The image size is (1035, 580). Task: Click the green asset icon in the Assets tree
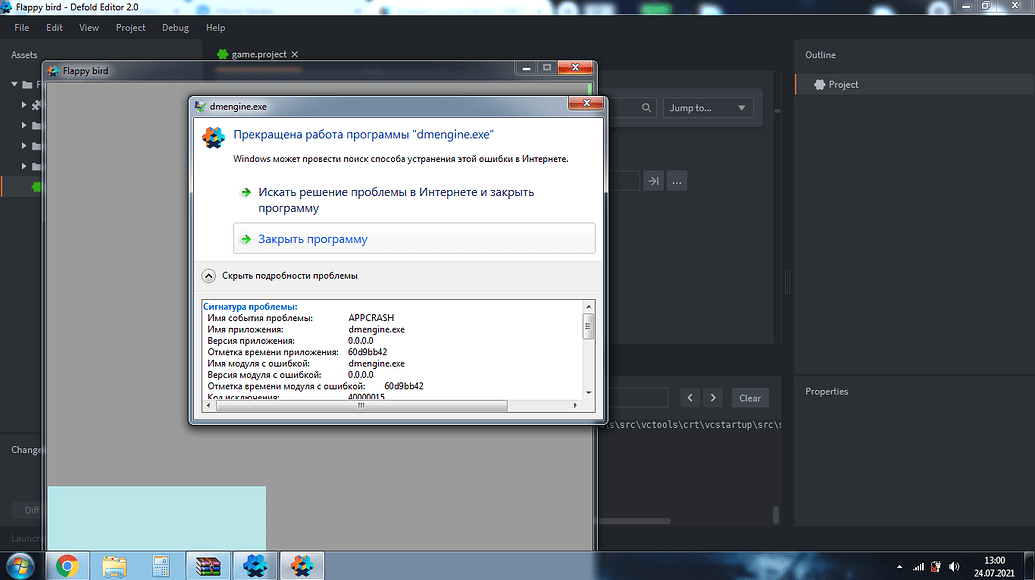[36, 186]
